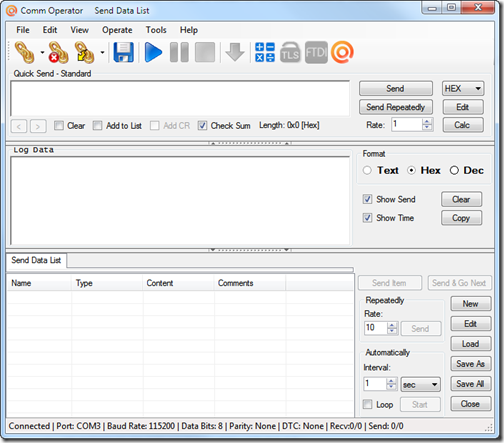Screen dimensions: 504x443
Task: Click the save floppy disk icon
Action: pyautogui.click(x=123, y=52)
